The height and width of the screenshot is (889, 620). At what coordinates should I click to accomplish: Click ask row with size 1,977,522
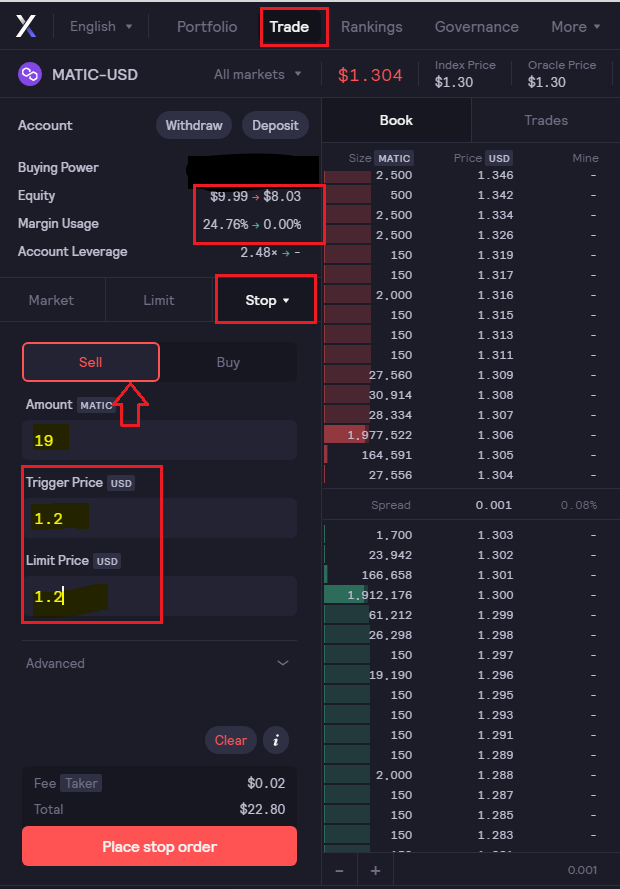(x=471, y=435)
